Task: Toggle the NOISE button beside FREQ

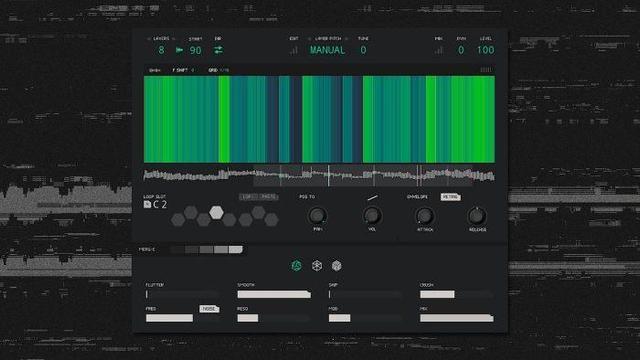Action: pyautogui.click(x=209, y=309)
